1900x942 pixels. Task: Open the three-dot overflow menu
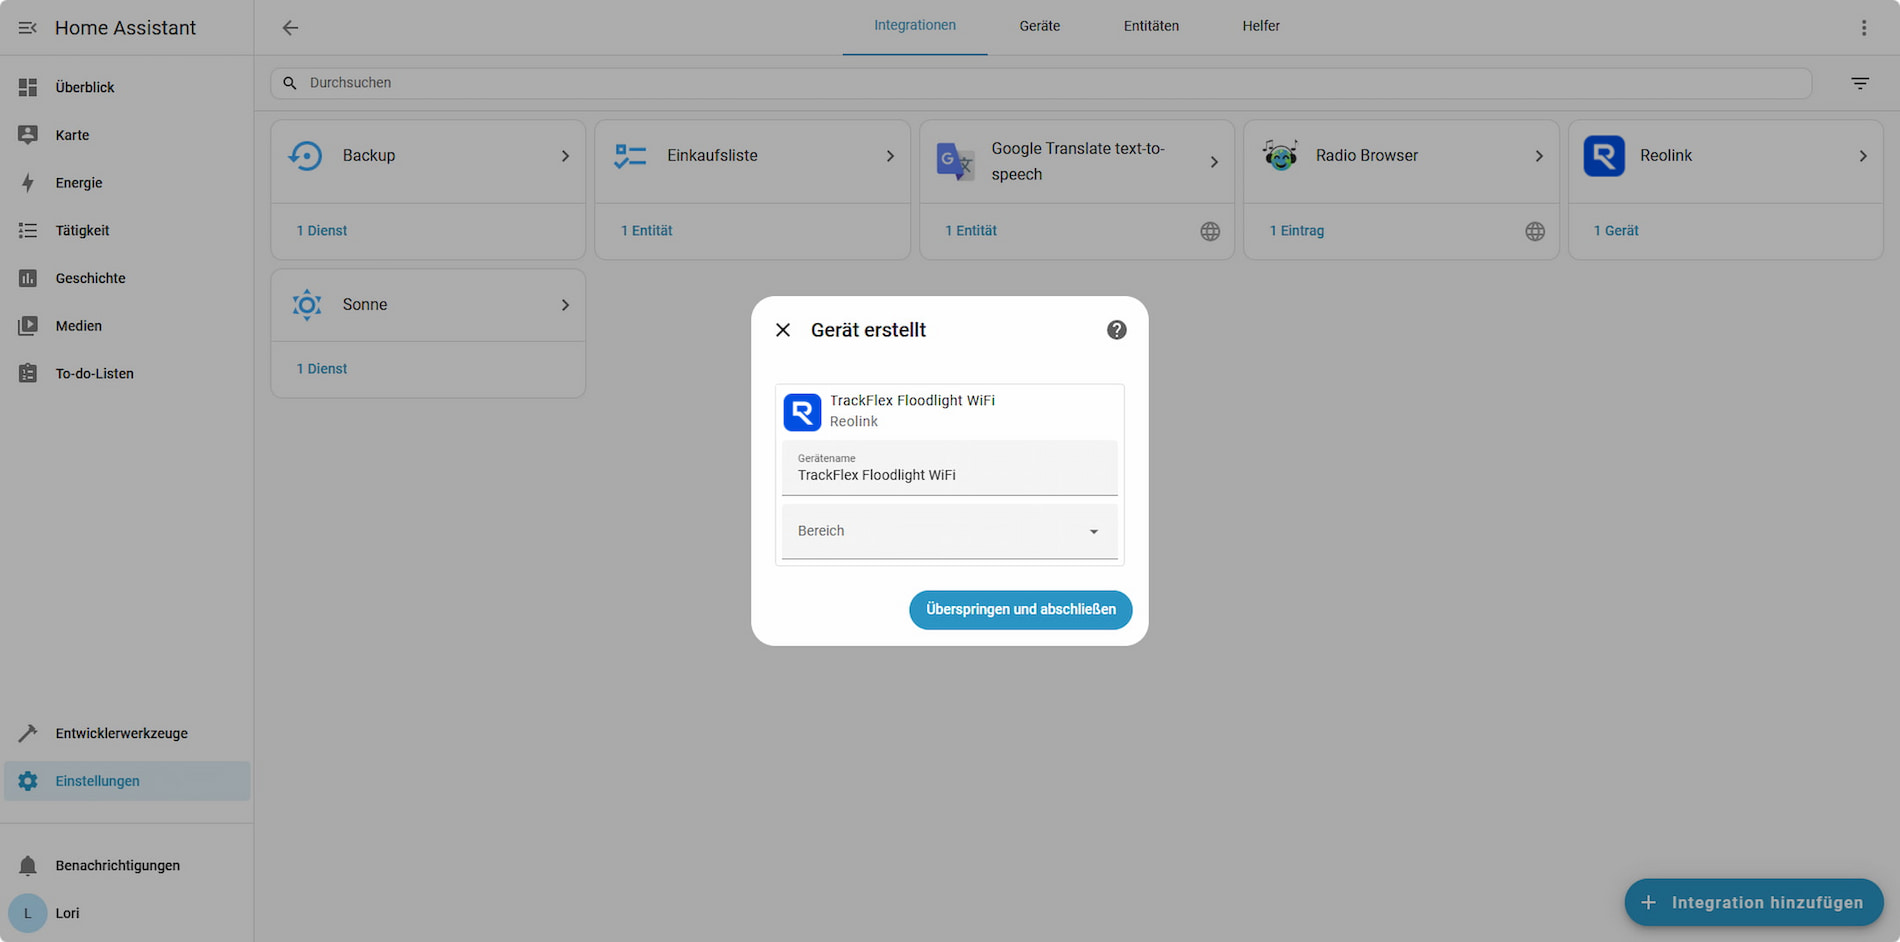pos(1863,28)
